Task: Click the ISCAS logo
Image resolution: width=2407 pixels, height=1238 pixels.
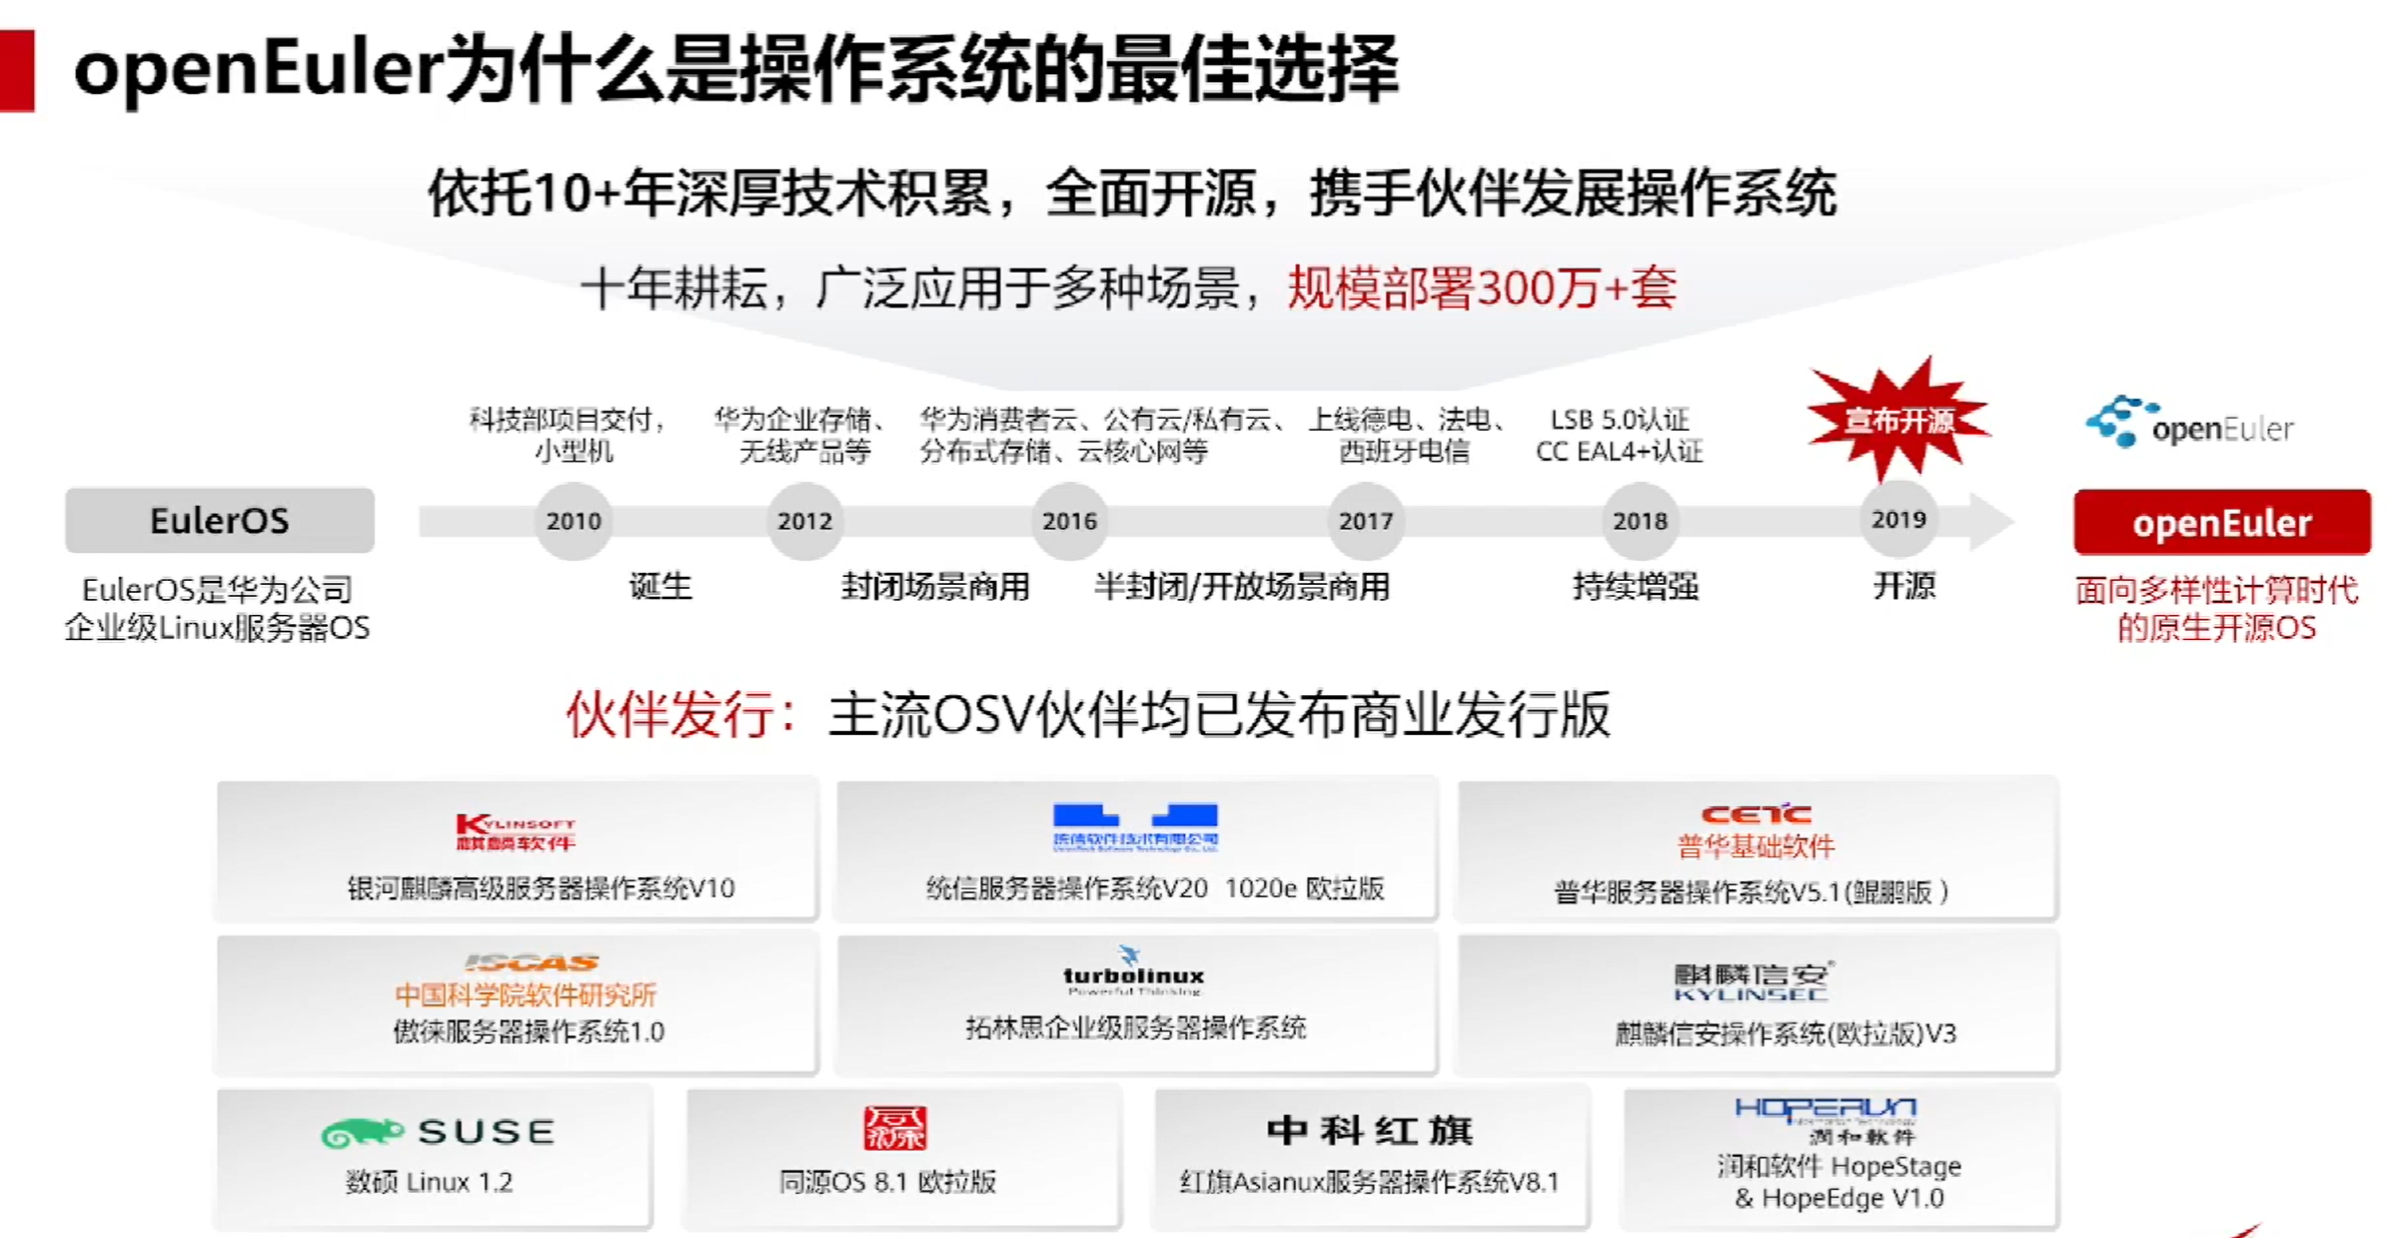Action: (x=531, y=963)
